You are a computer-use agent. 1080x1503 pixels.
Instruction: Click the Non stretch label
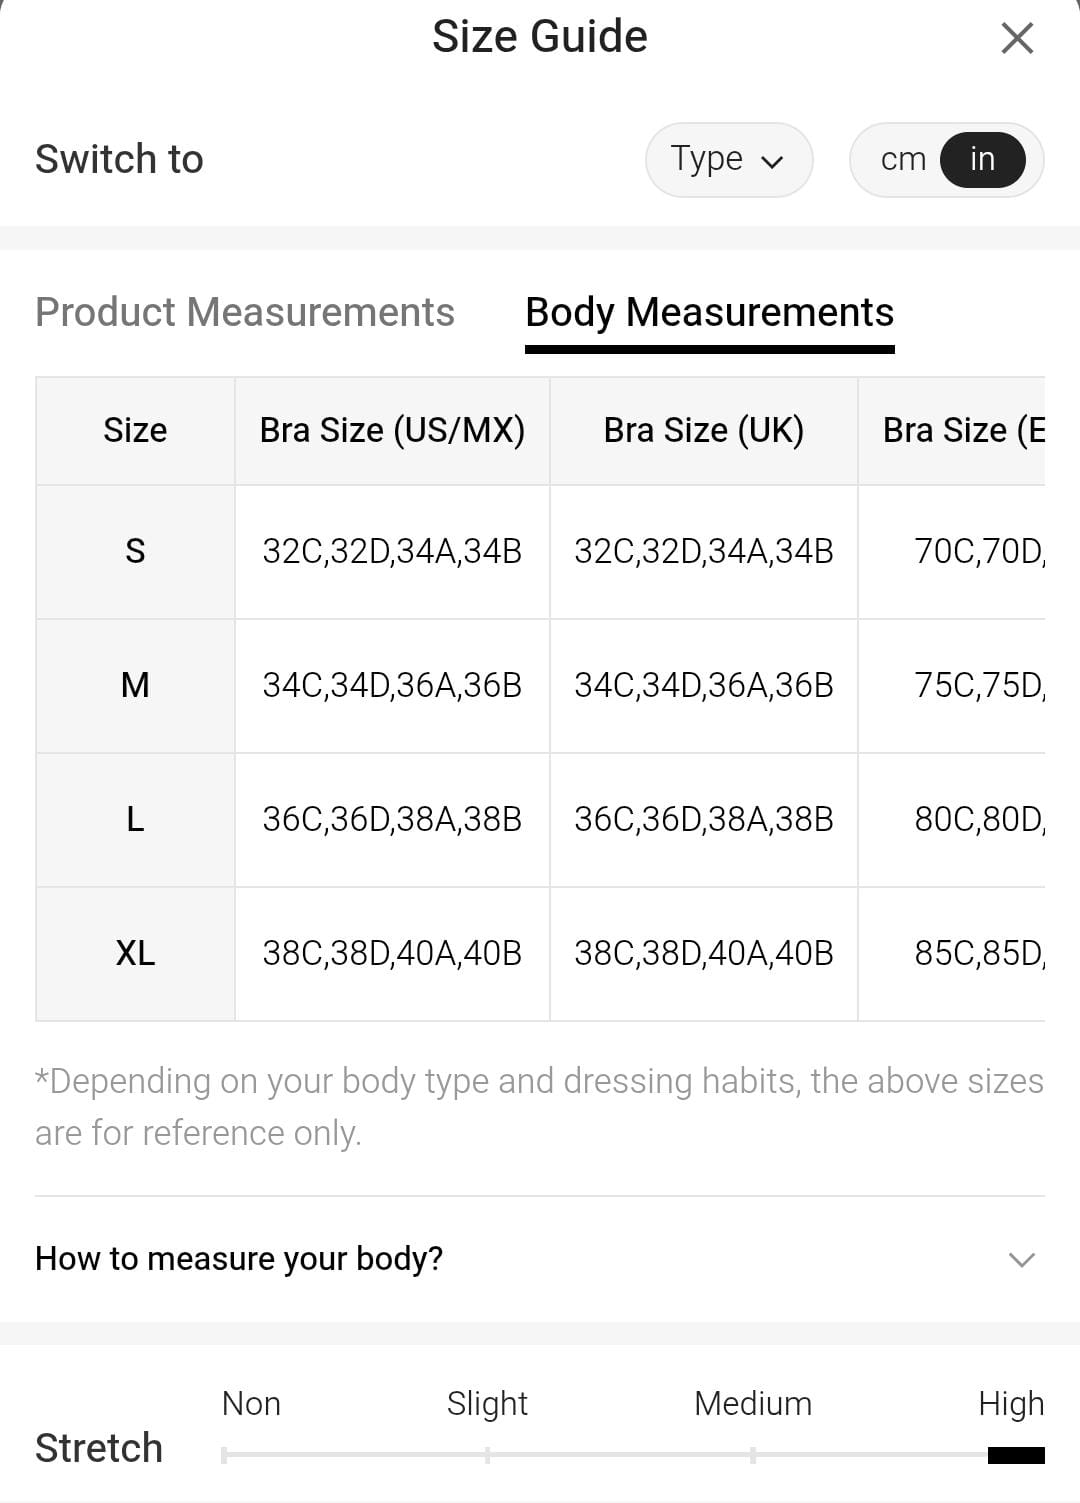coord(251,1403)
